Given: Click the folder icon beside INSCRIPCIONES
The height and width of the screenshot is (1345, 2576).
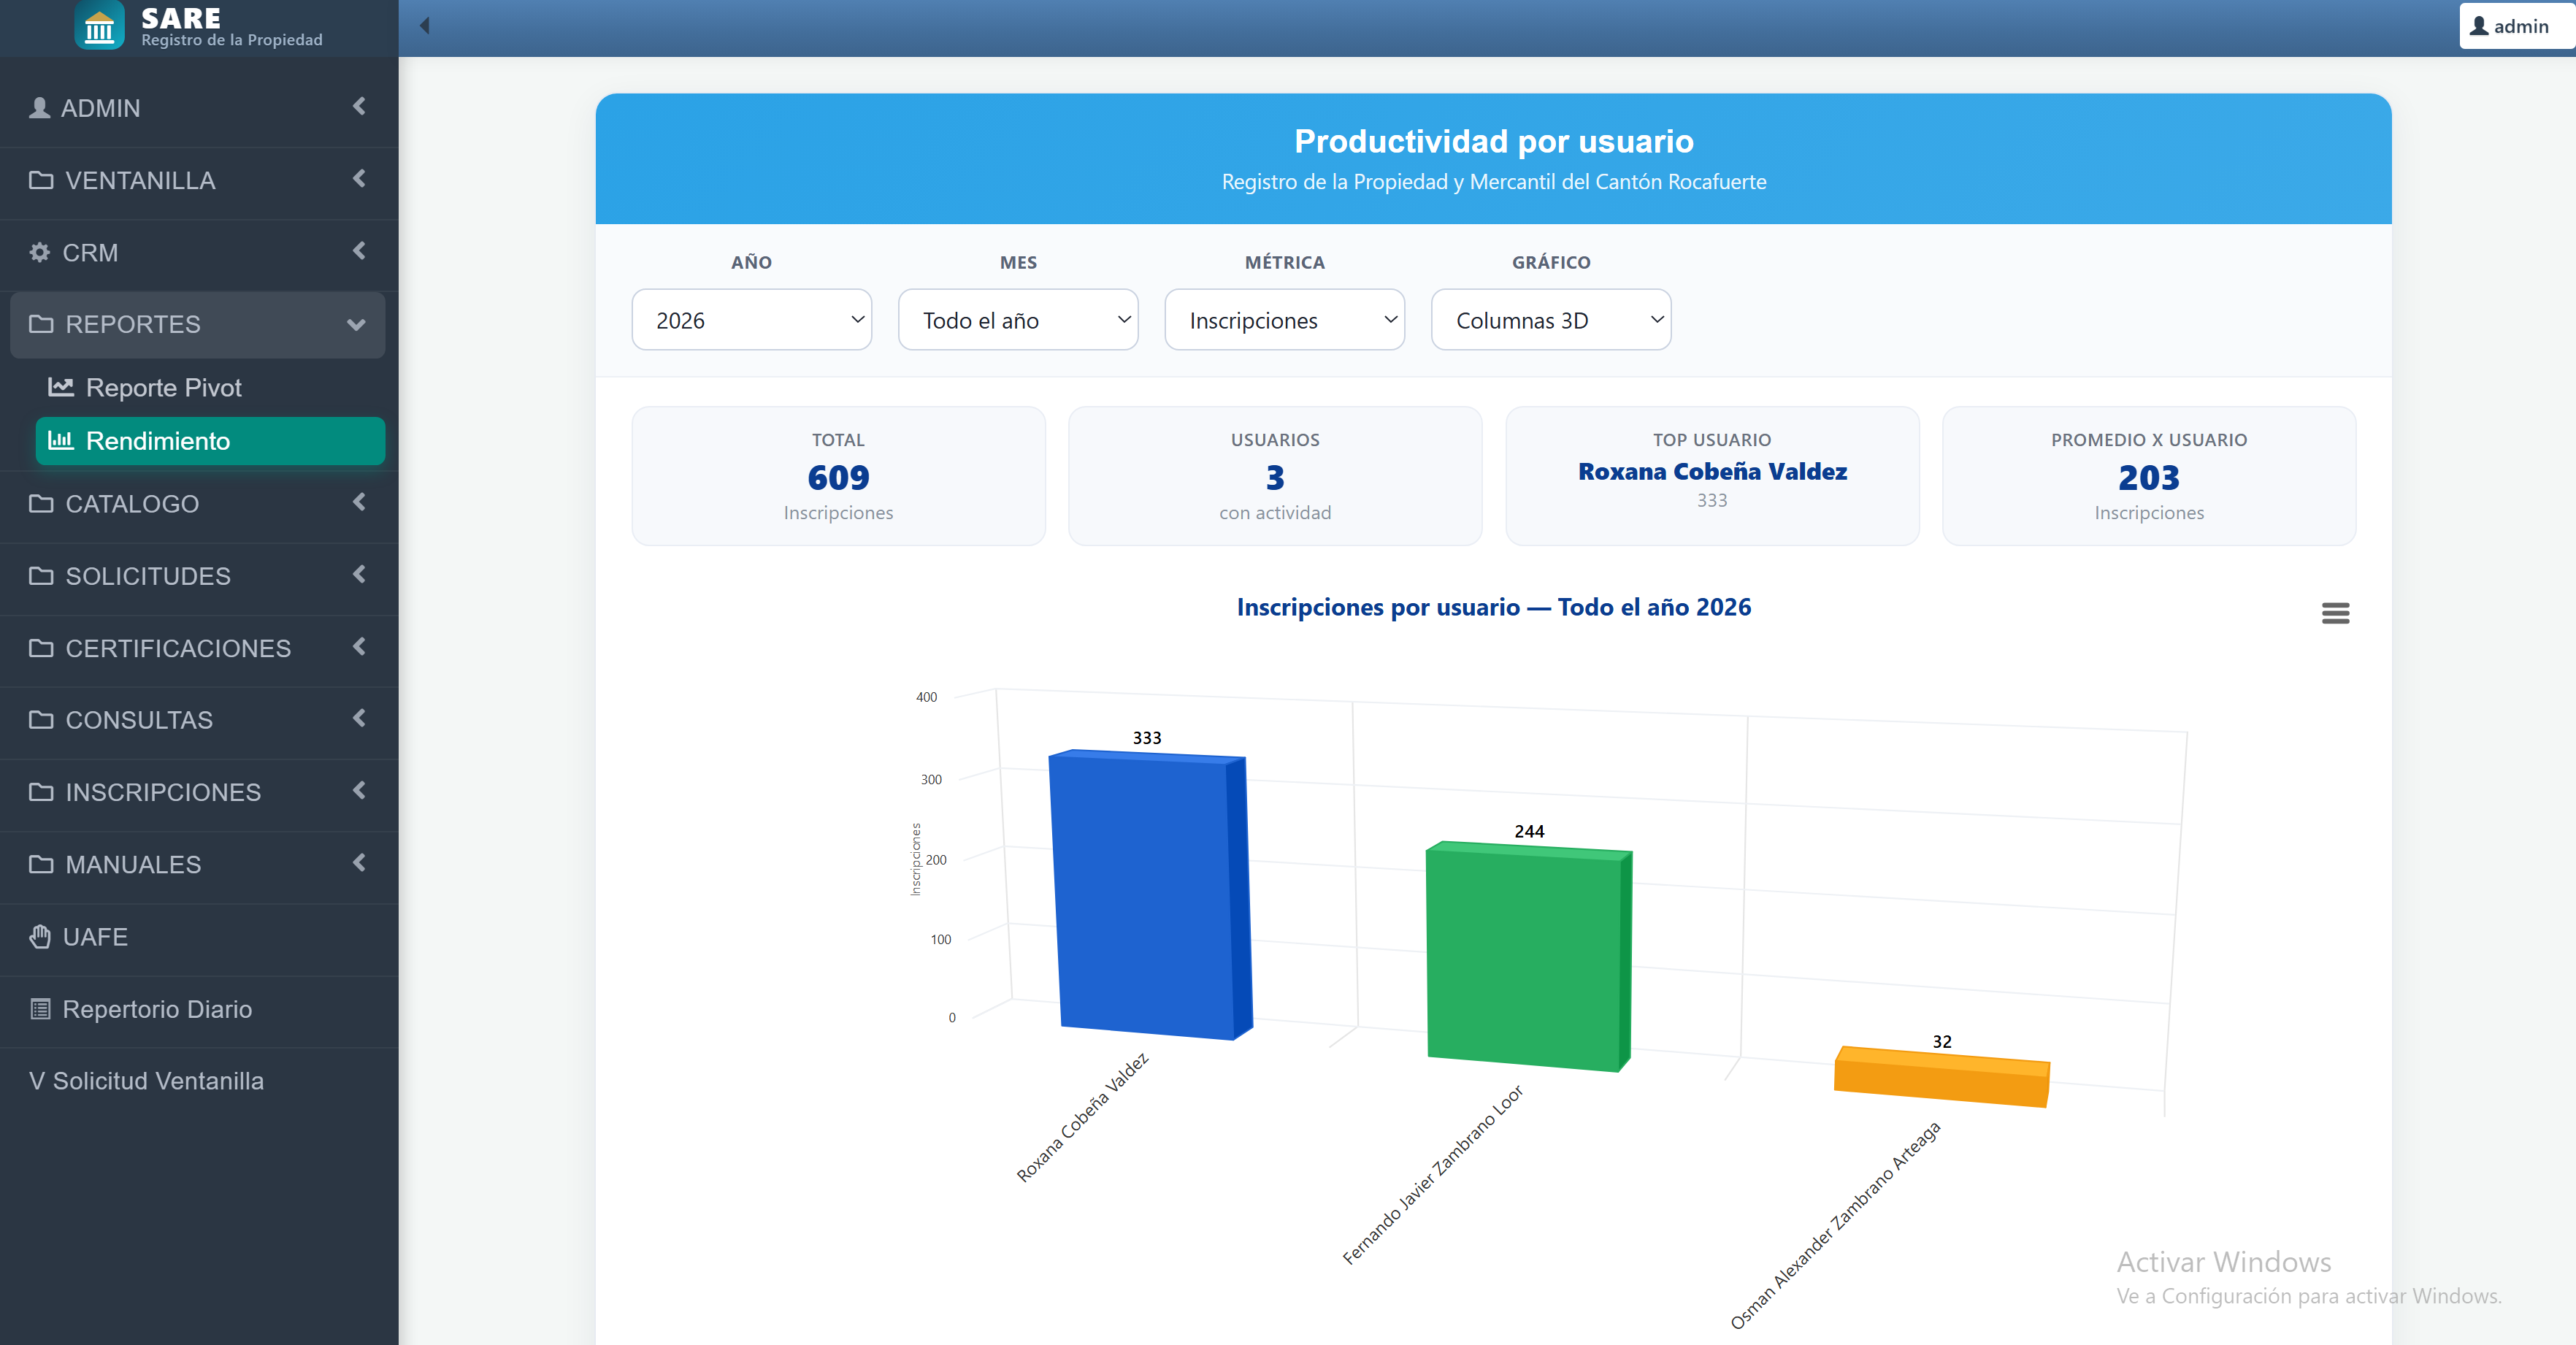Looking at the screenshot, I should (41, 792).
